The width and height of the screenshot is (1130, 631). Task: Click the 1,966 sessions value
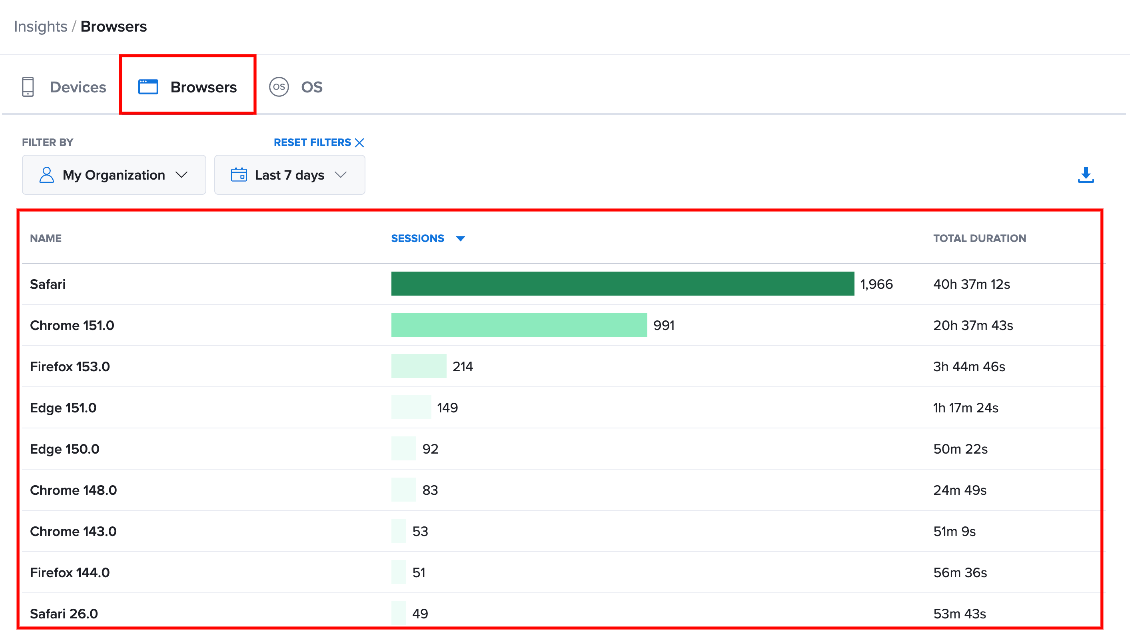coord(876,285)
